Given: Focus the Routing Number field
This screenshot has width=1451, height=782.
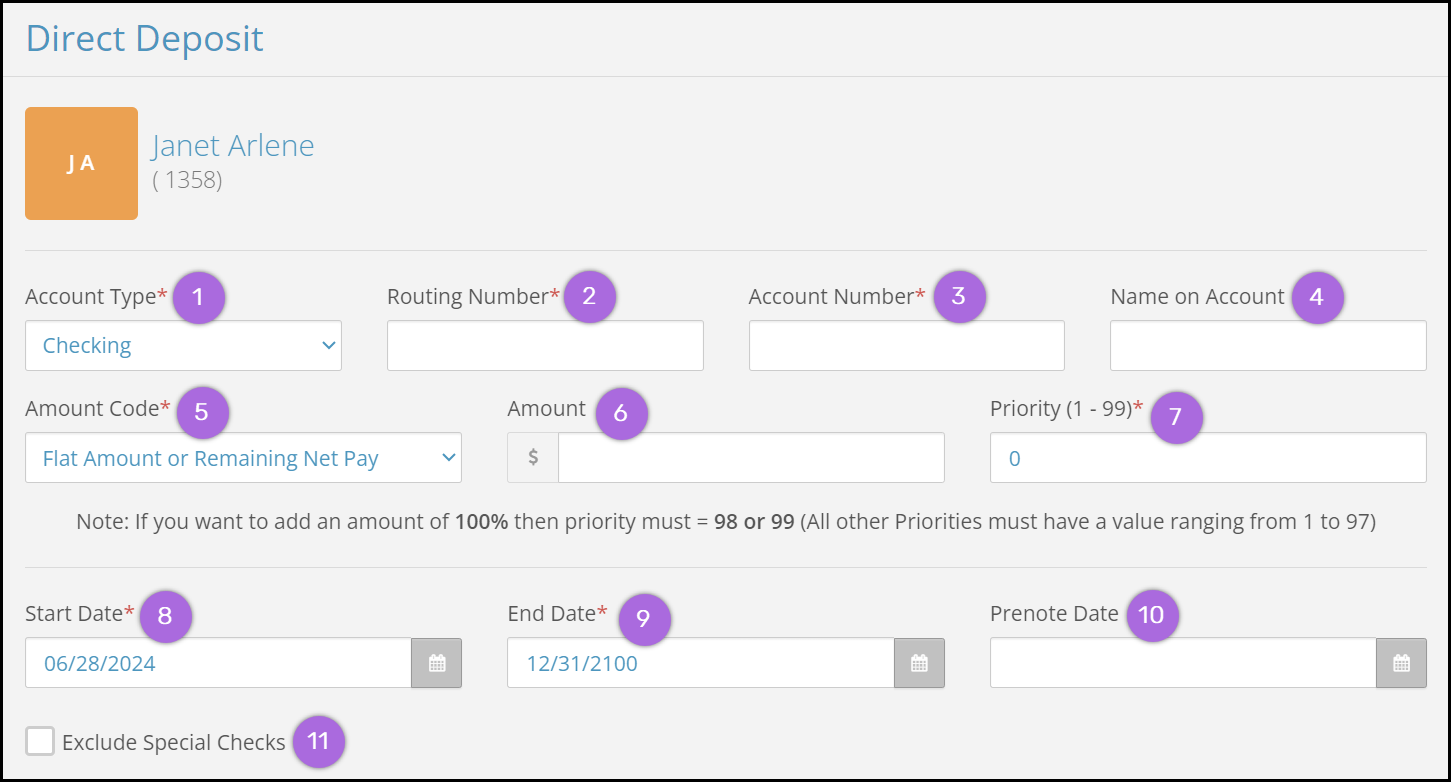Looking at the screenshot, I should coord(545,346).
